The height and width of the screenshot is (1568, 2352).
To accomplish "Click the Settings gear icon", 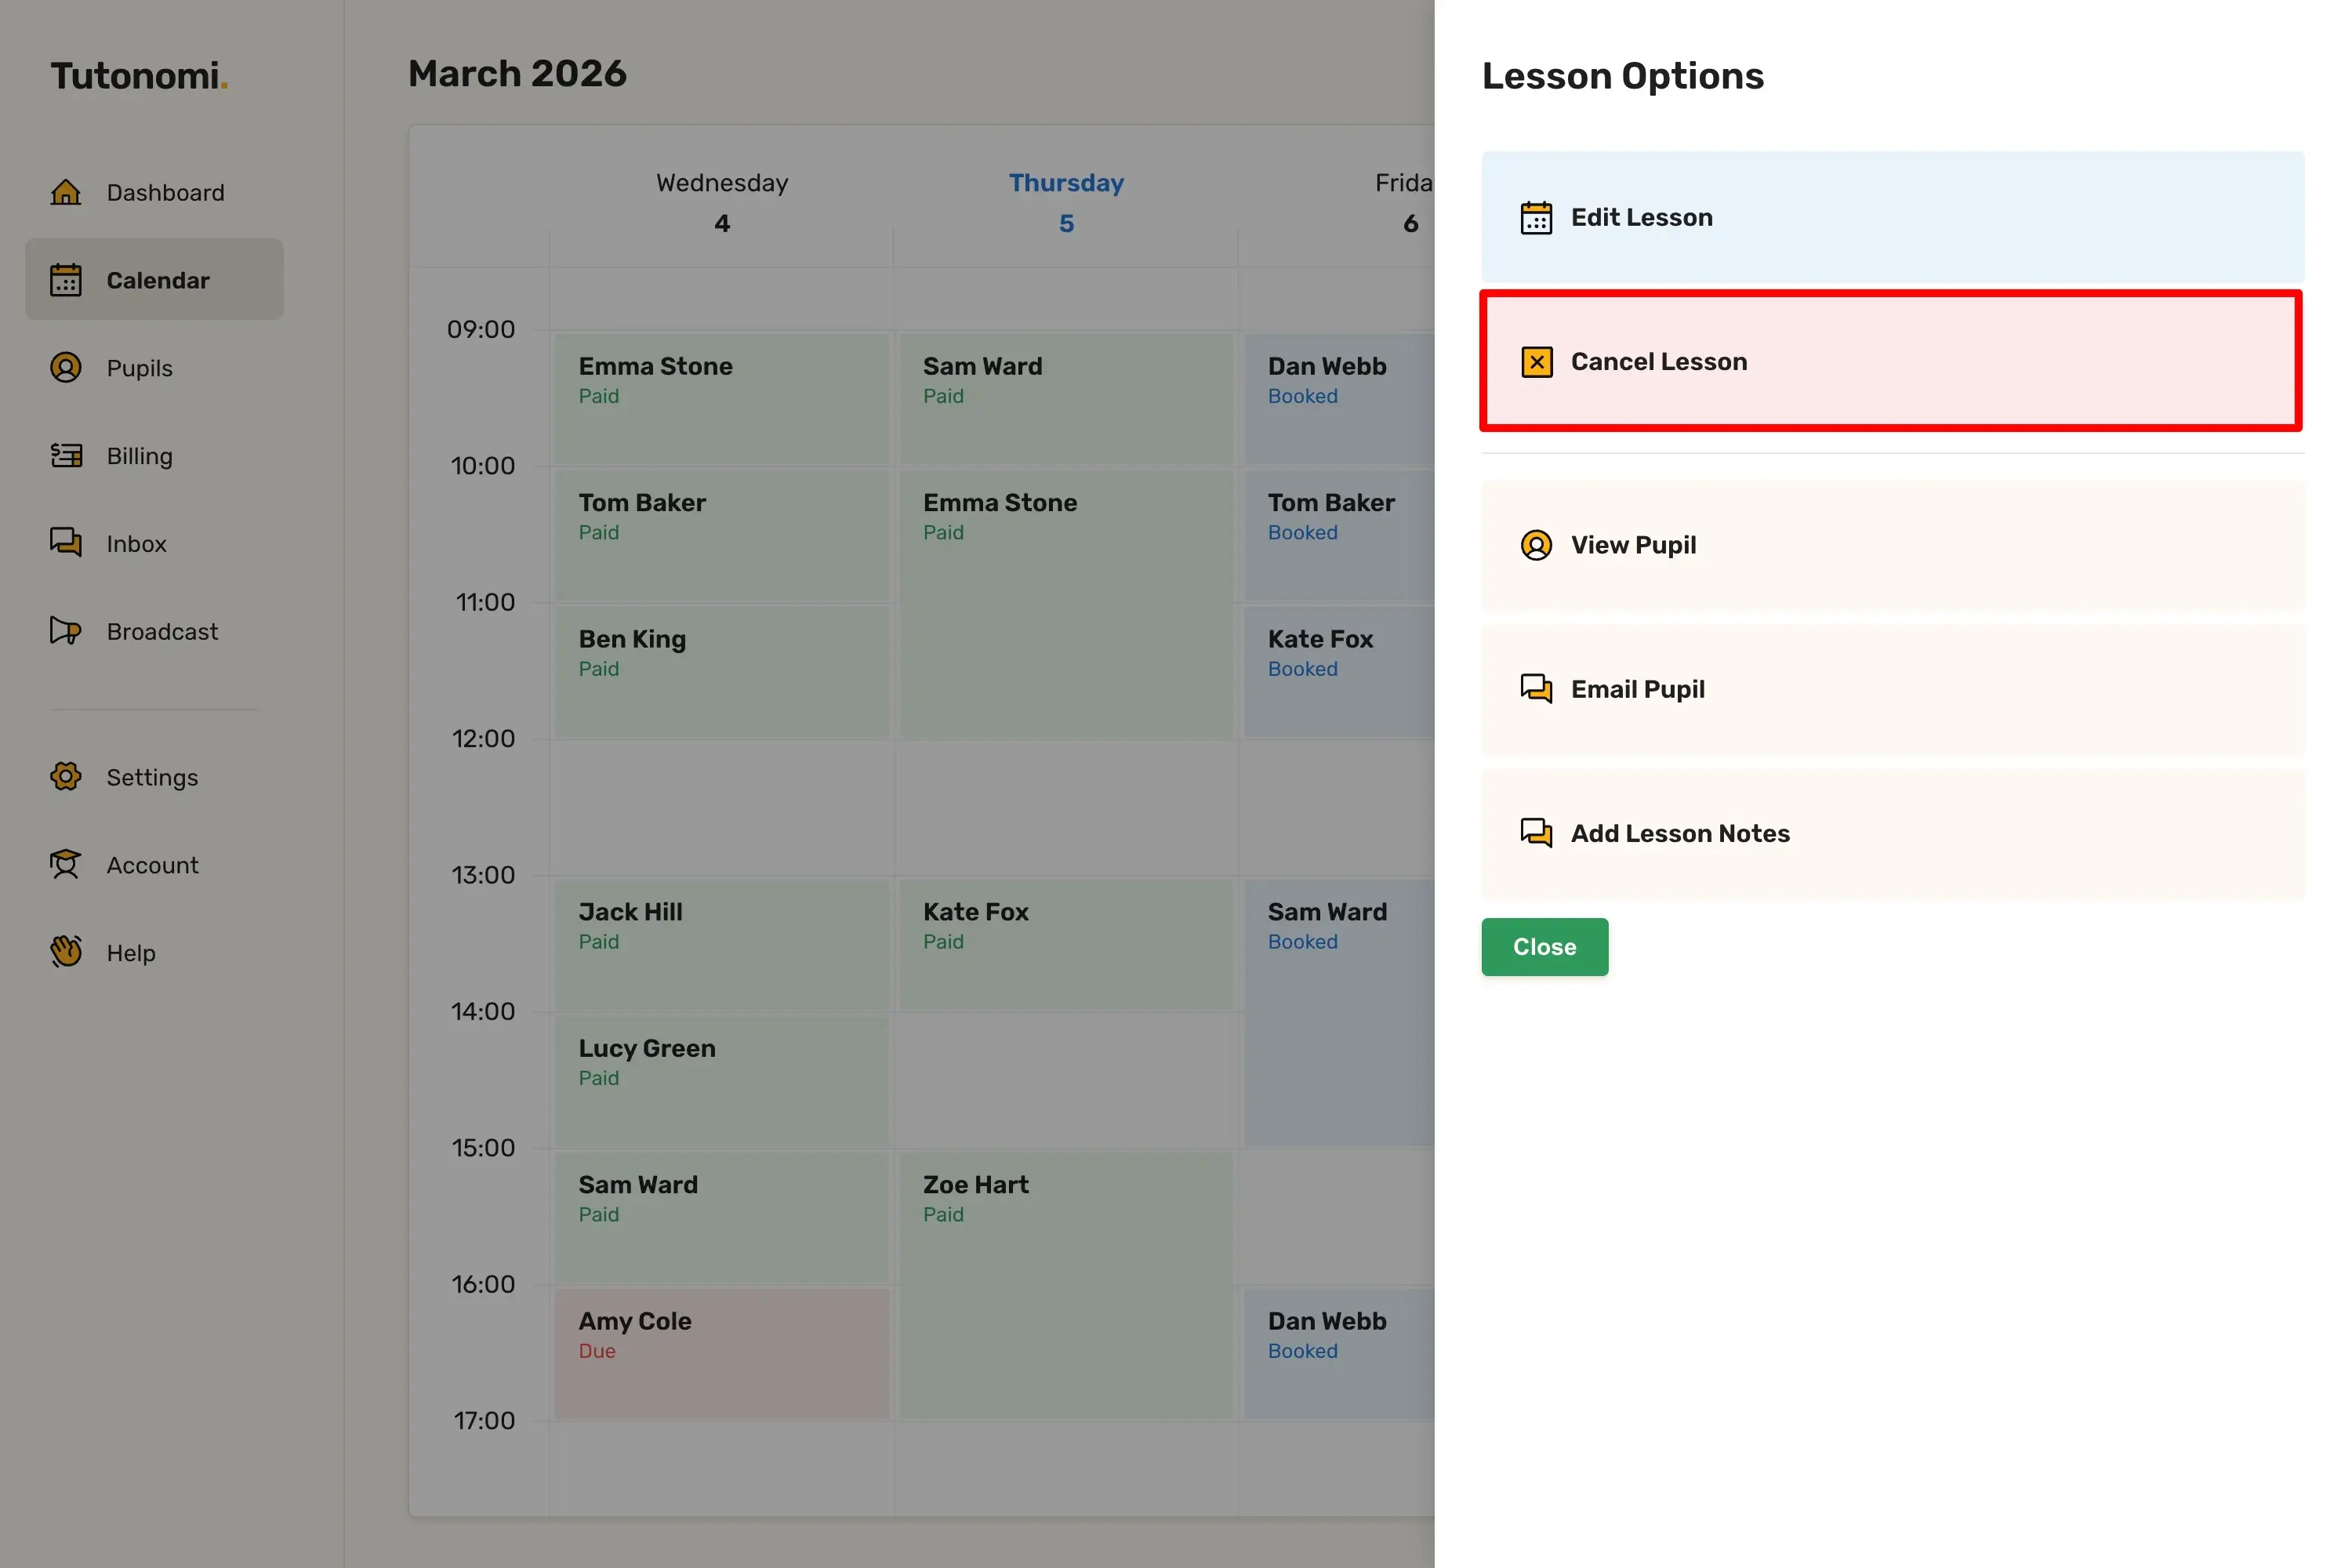I will 66,777.
